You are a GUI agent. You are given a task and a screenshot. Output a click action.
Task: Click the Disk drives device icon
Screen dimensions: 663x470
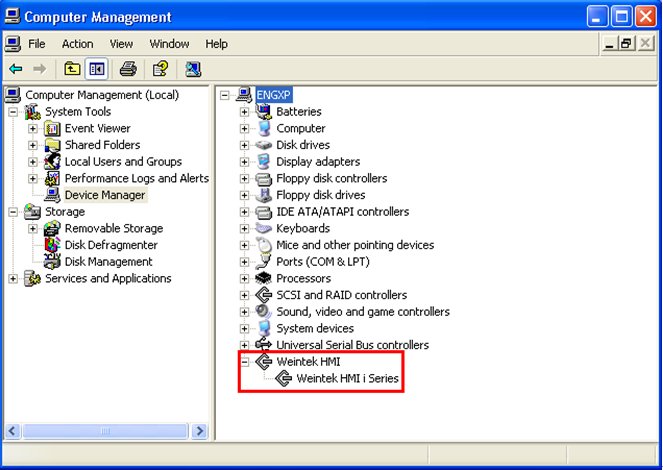click(263, 145)
